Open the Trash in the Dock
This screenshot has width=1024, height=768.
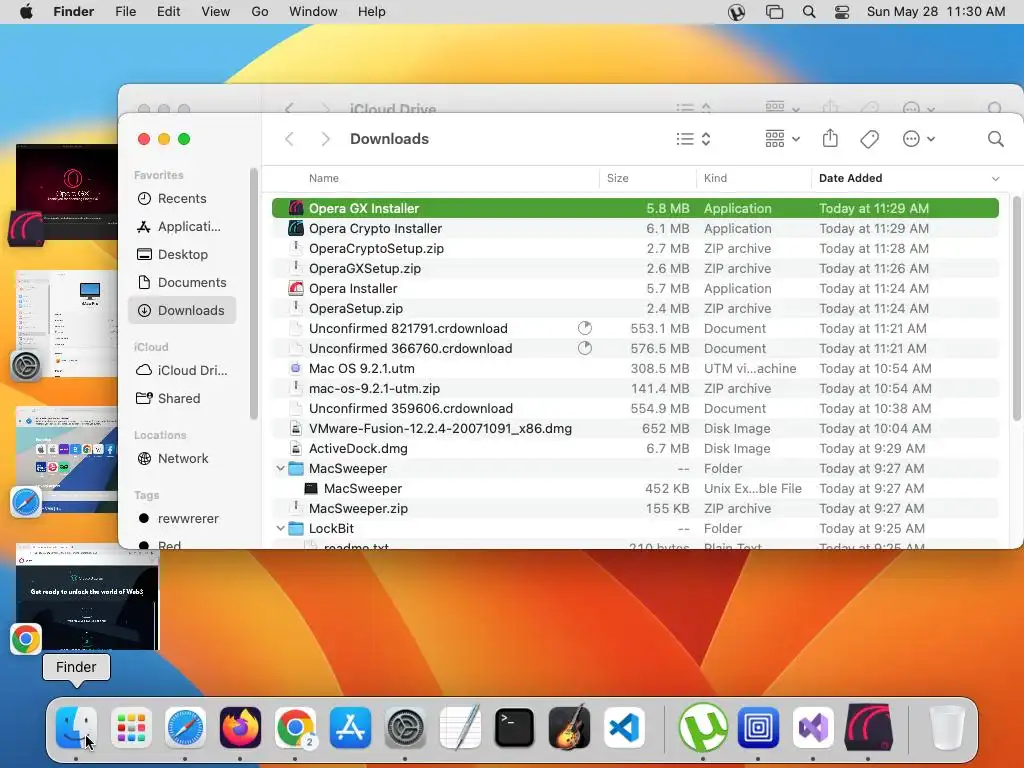coord(946,727)
